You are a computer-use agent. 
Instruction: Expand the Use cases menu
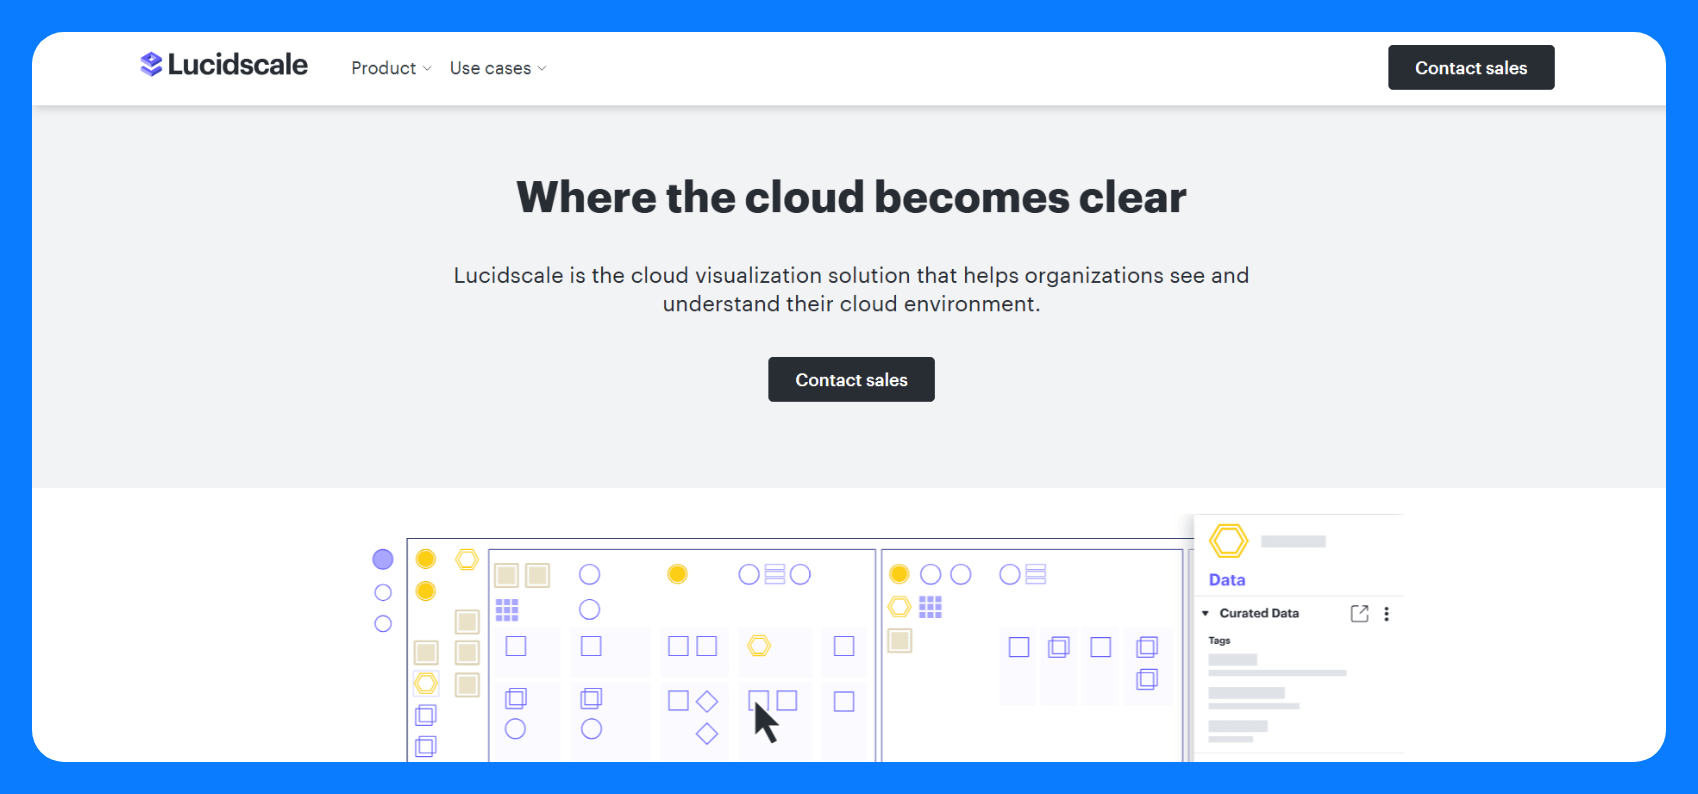498,68
